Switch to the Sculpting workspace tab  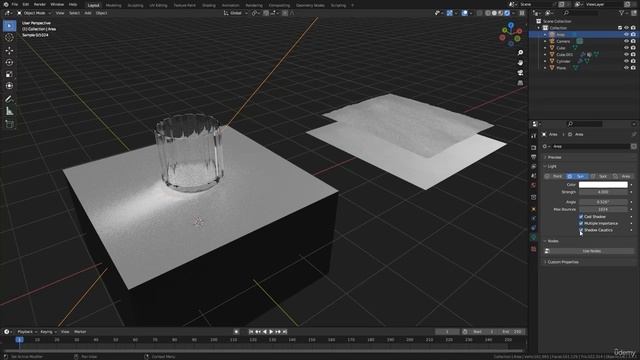pos(135,5)
